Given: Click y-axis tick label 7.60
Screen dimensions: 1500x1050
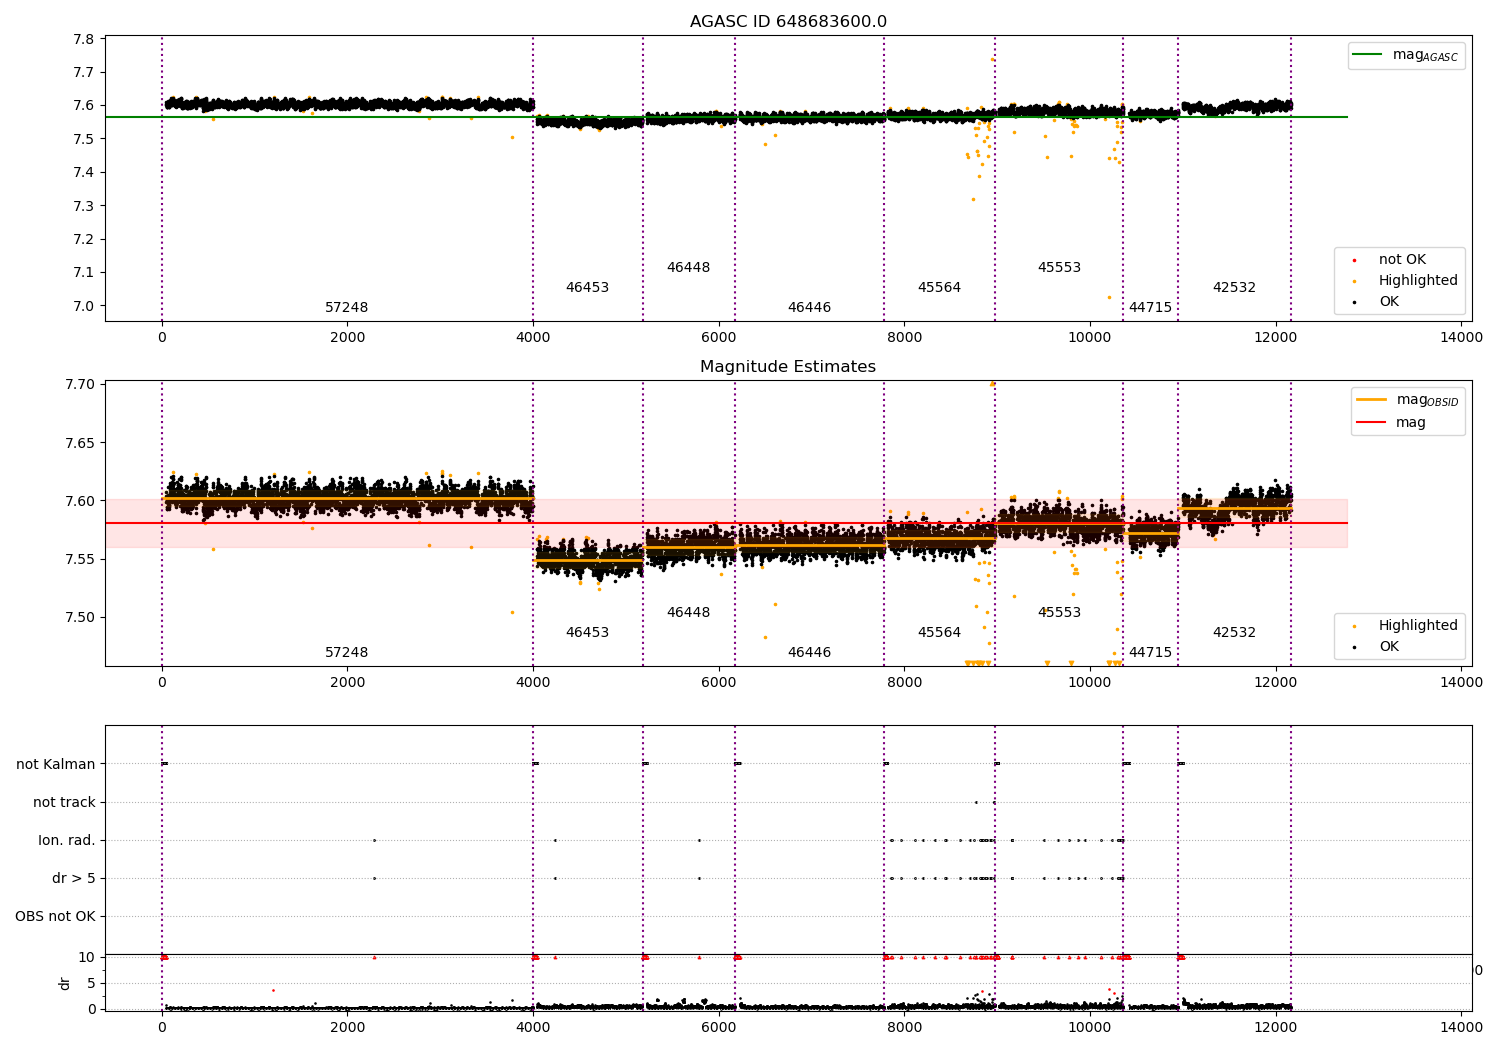Looking at the screenshot, I should coord(80,501).
